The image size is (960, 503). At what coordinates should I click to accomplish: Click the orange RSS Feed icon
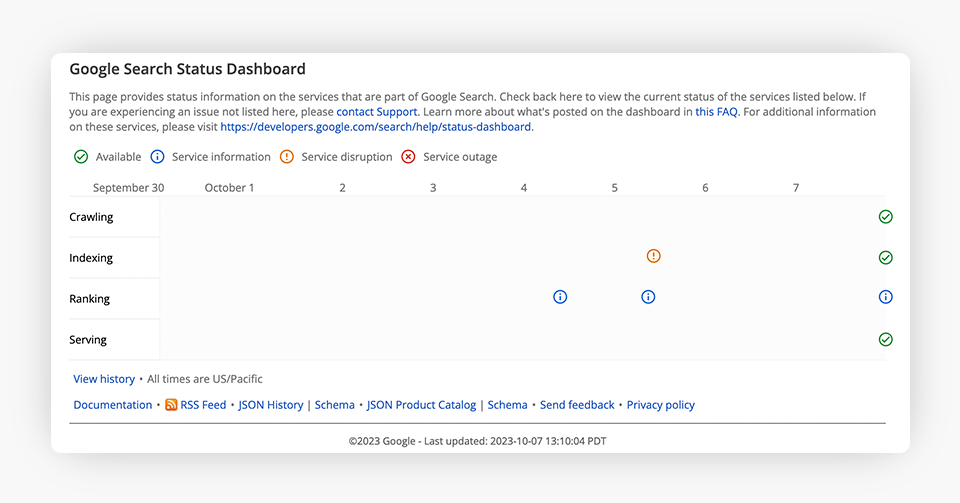171,405
